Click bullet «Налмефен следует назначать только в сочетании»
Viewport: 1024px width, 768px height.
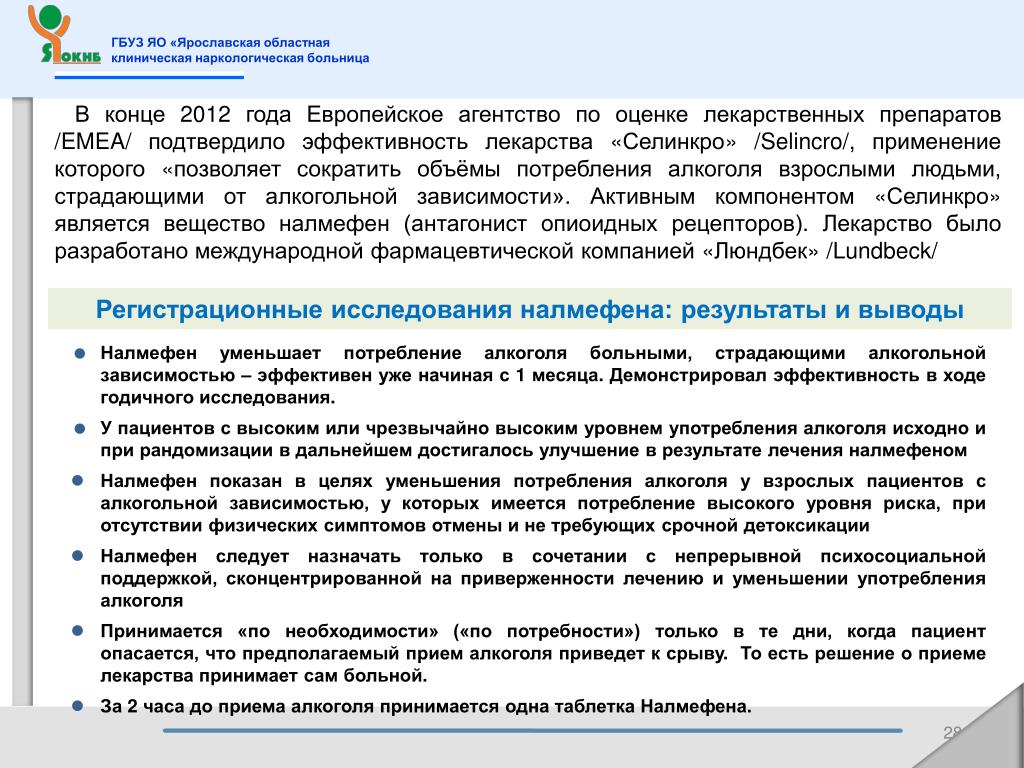point(543,556)
